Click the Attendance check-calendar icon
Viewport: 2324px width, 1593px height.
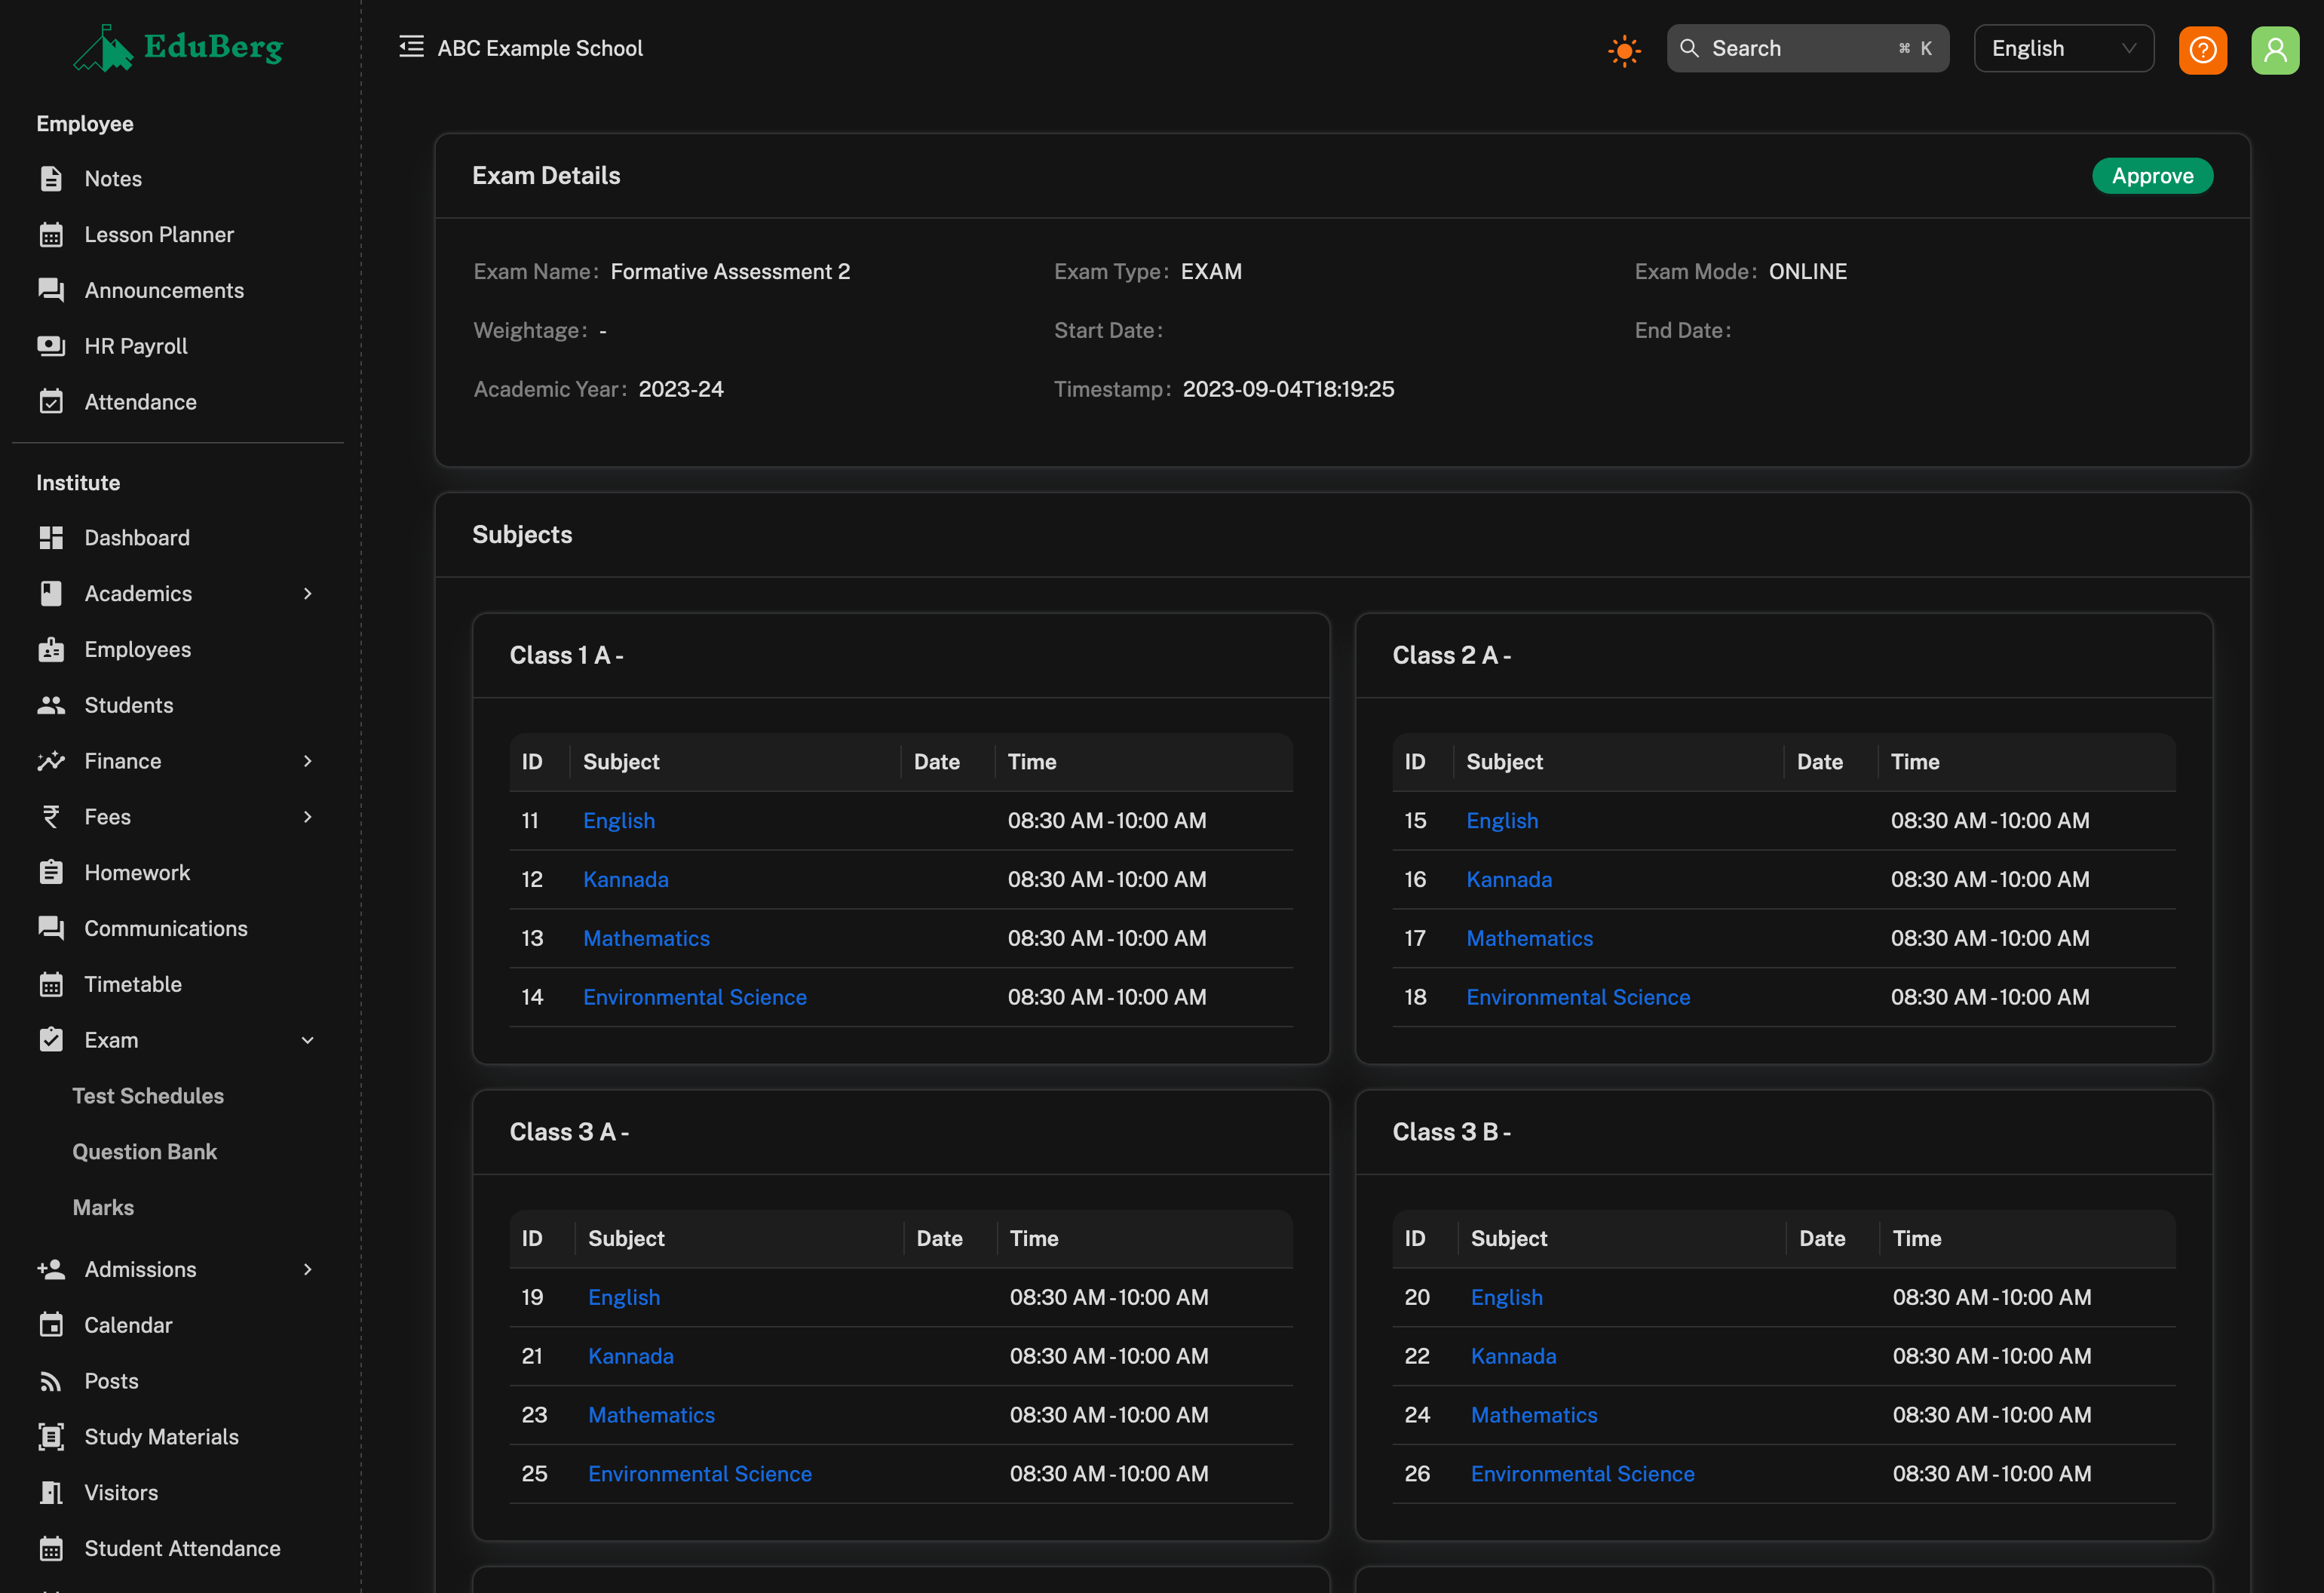coord(51,402)
